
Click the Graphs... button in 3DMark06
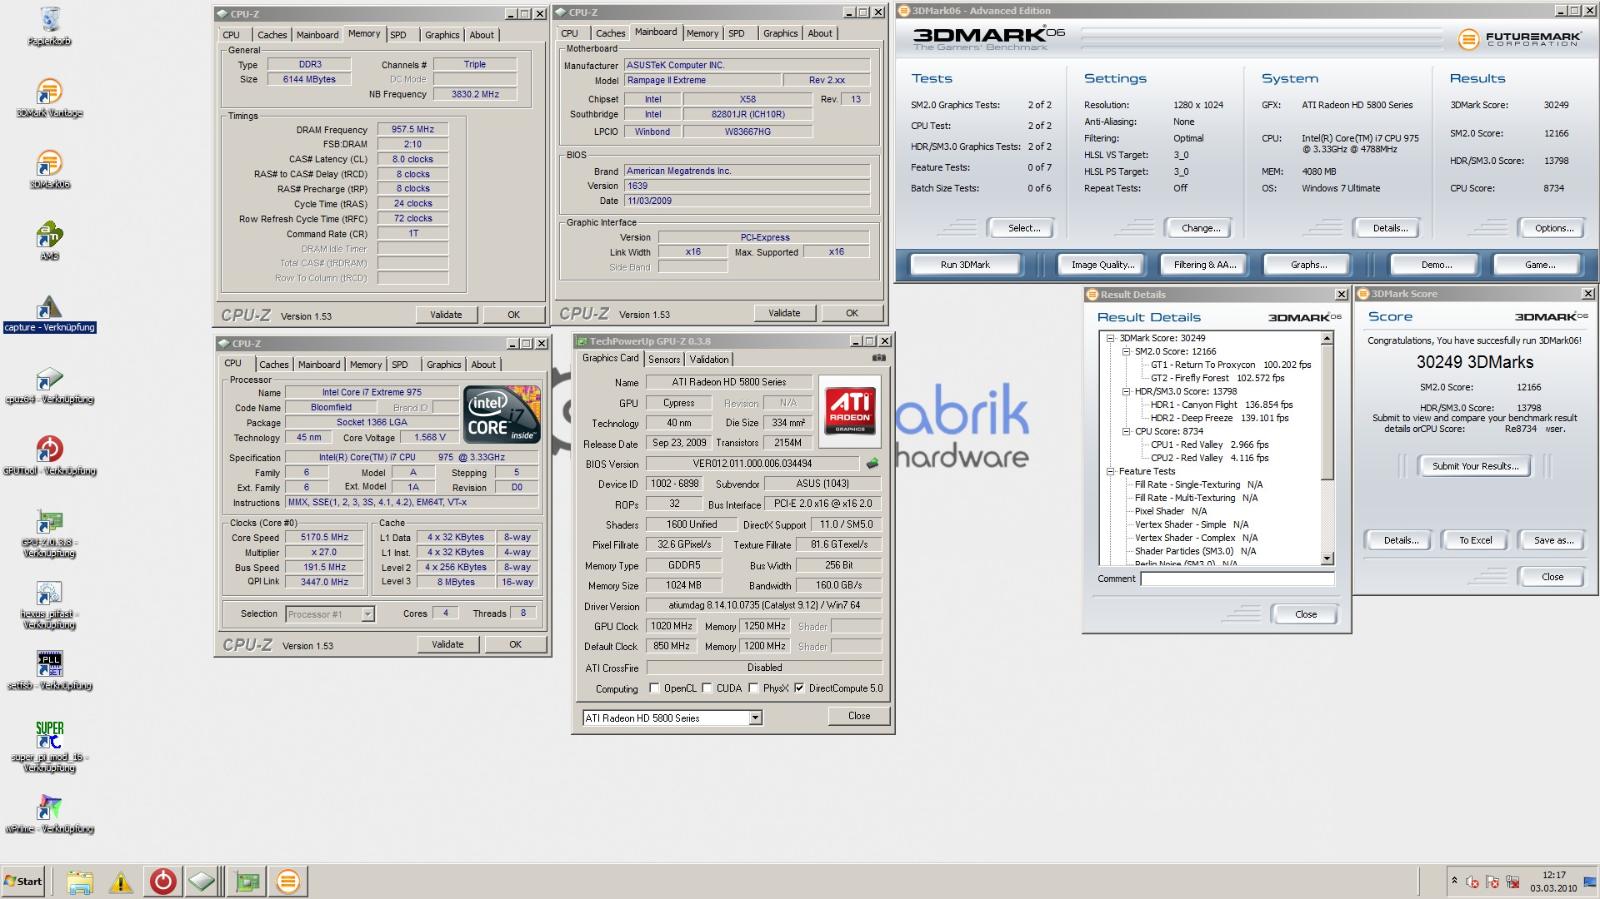(x=1308, y=264)
